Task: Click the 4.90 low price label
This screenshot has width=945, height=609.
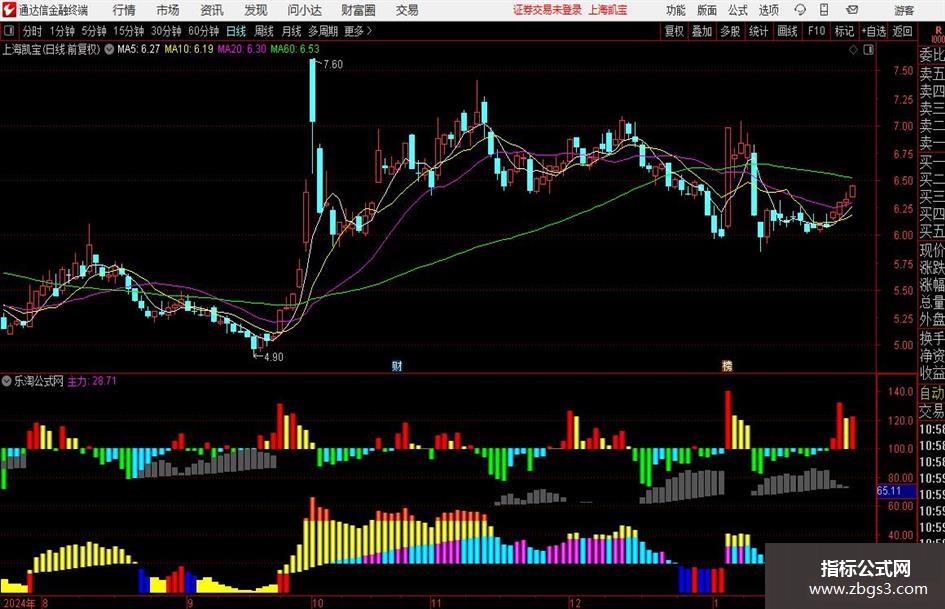Action: click(x=274, y=357)
